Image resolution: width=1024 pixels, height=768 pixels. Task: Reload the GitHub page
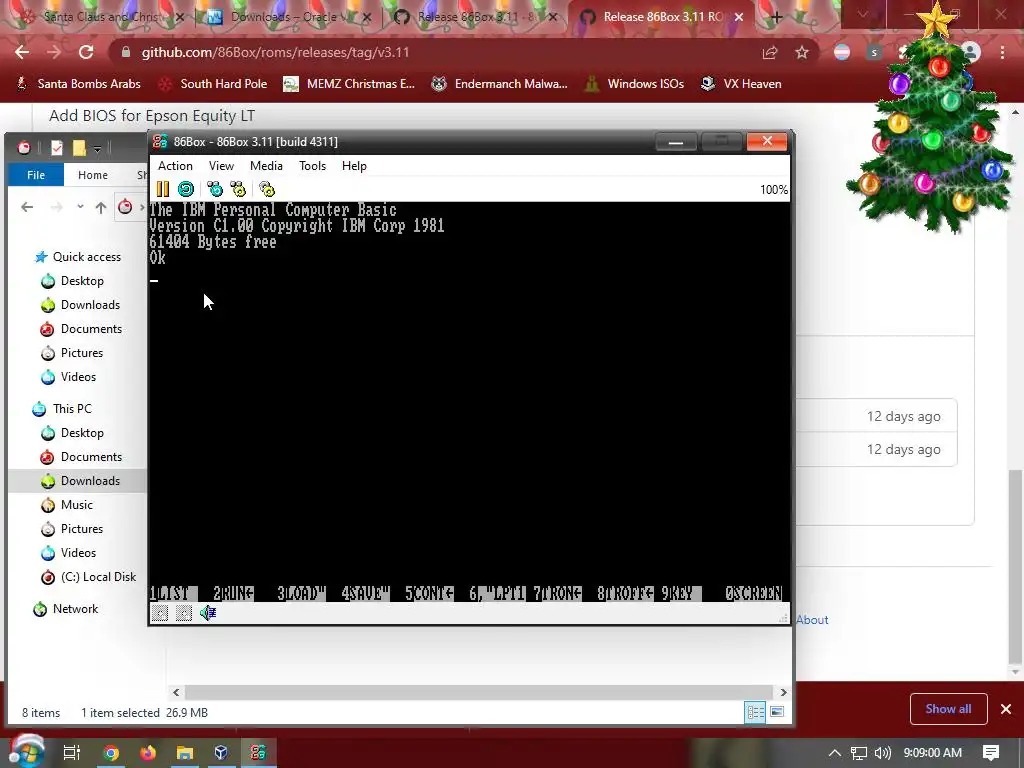(x=86, y=52)
